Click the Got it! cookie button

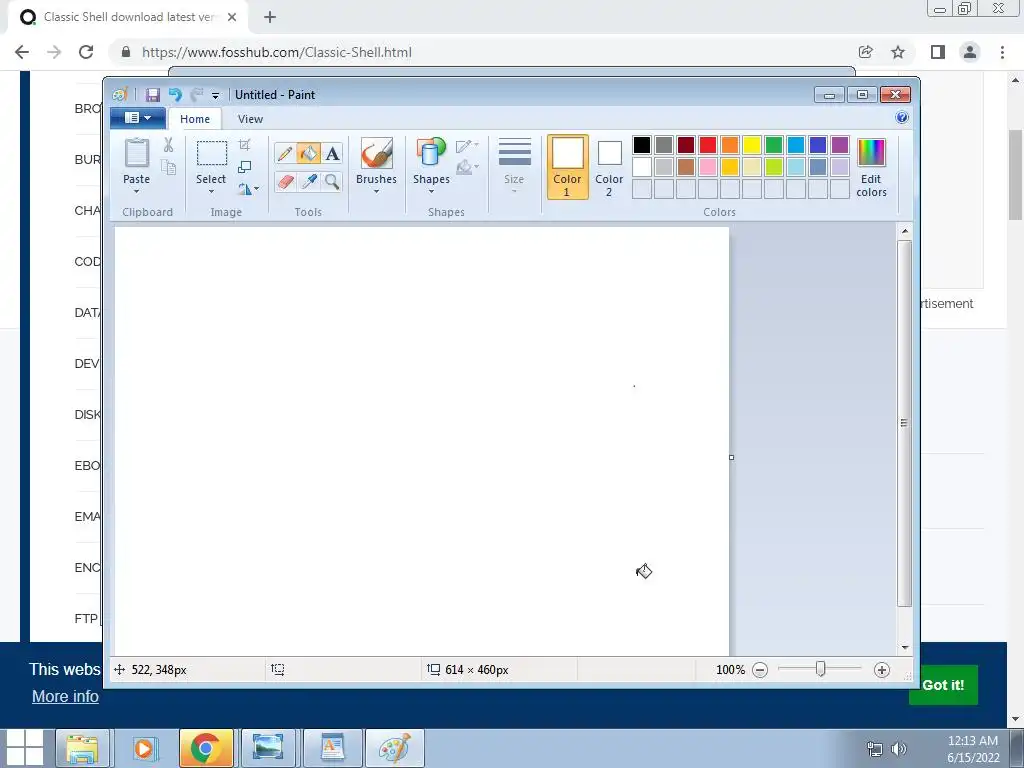tap(943, 685)
